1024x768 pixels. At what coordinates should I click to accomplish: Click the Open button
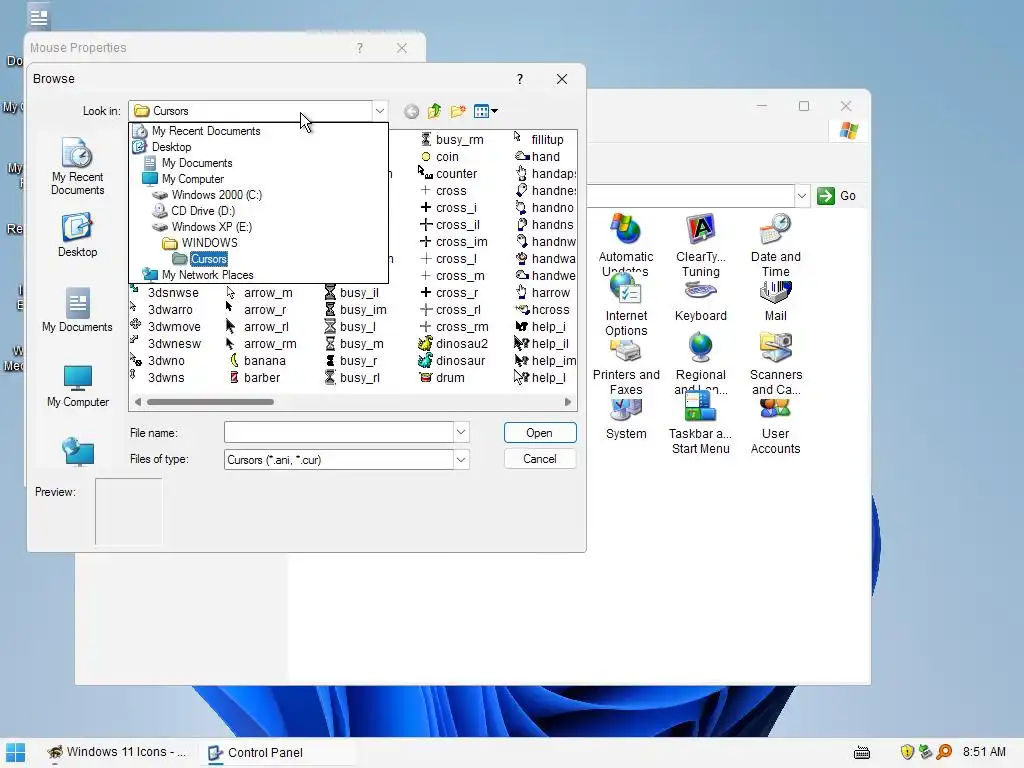539,433
